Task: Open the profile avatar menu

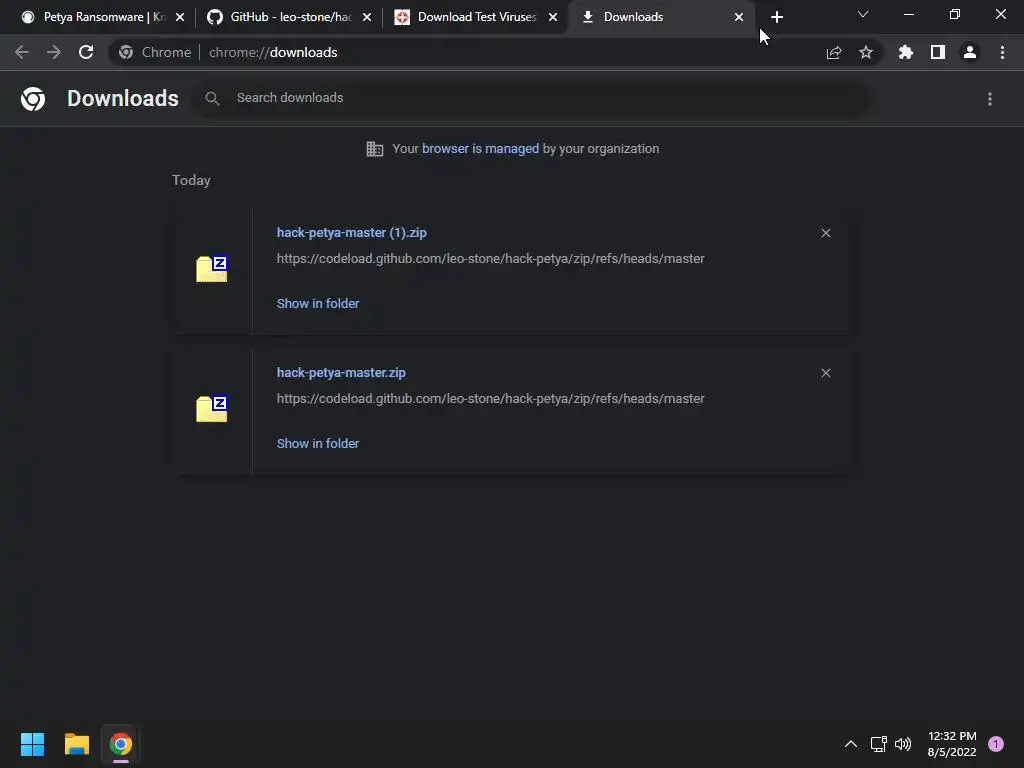Action: click(970, 52)
